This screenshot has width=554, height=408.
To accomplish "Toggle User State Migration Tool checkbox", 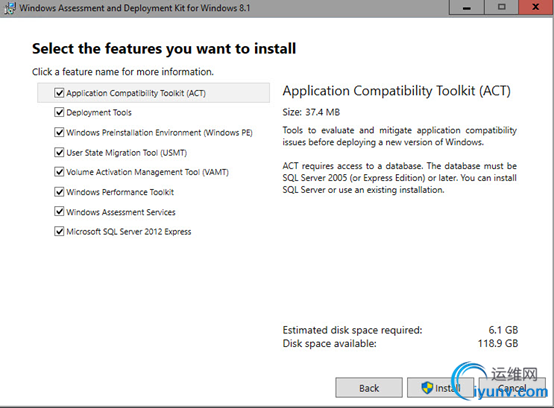I will 59,152.
